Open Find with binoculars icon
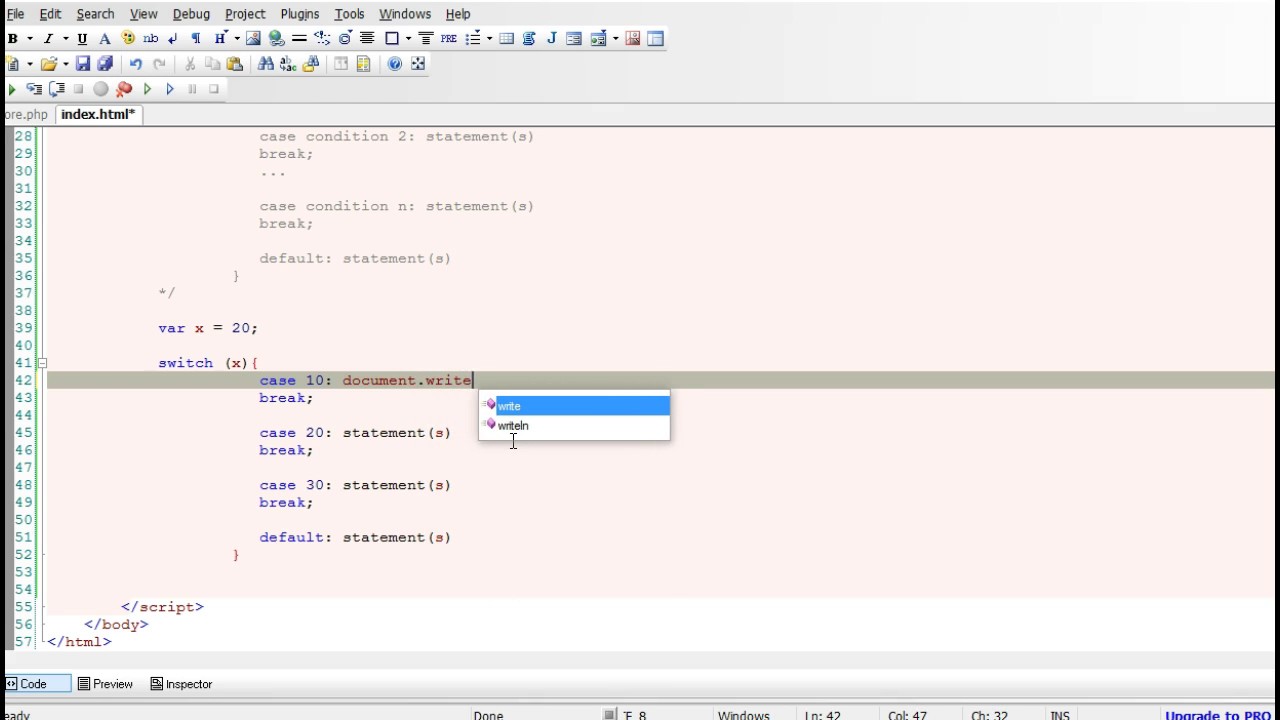This screenshot has height=720, width=1280. coord(265,64)
